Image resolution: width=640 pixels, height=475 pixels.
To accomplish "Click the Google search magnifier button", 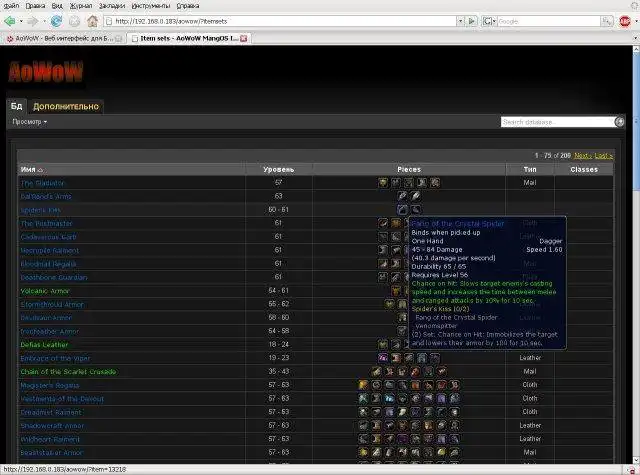I will pyautogui.click(x=607, y=21).
